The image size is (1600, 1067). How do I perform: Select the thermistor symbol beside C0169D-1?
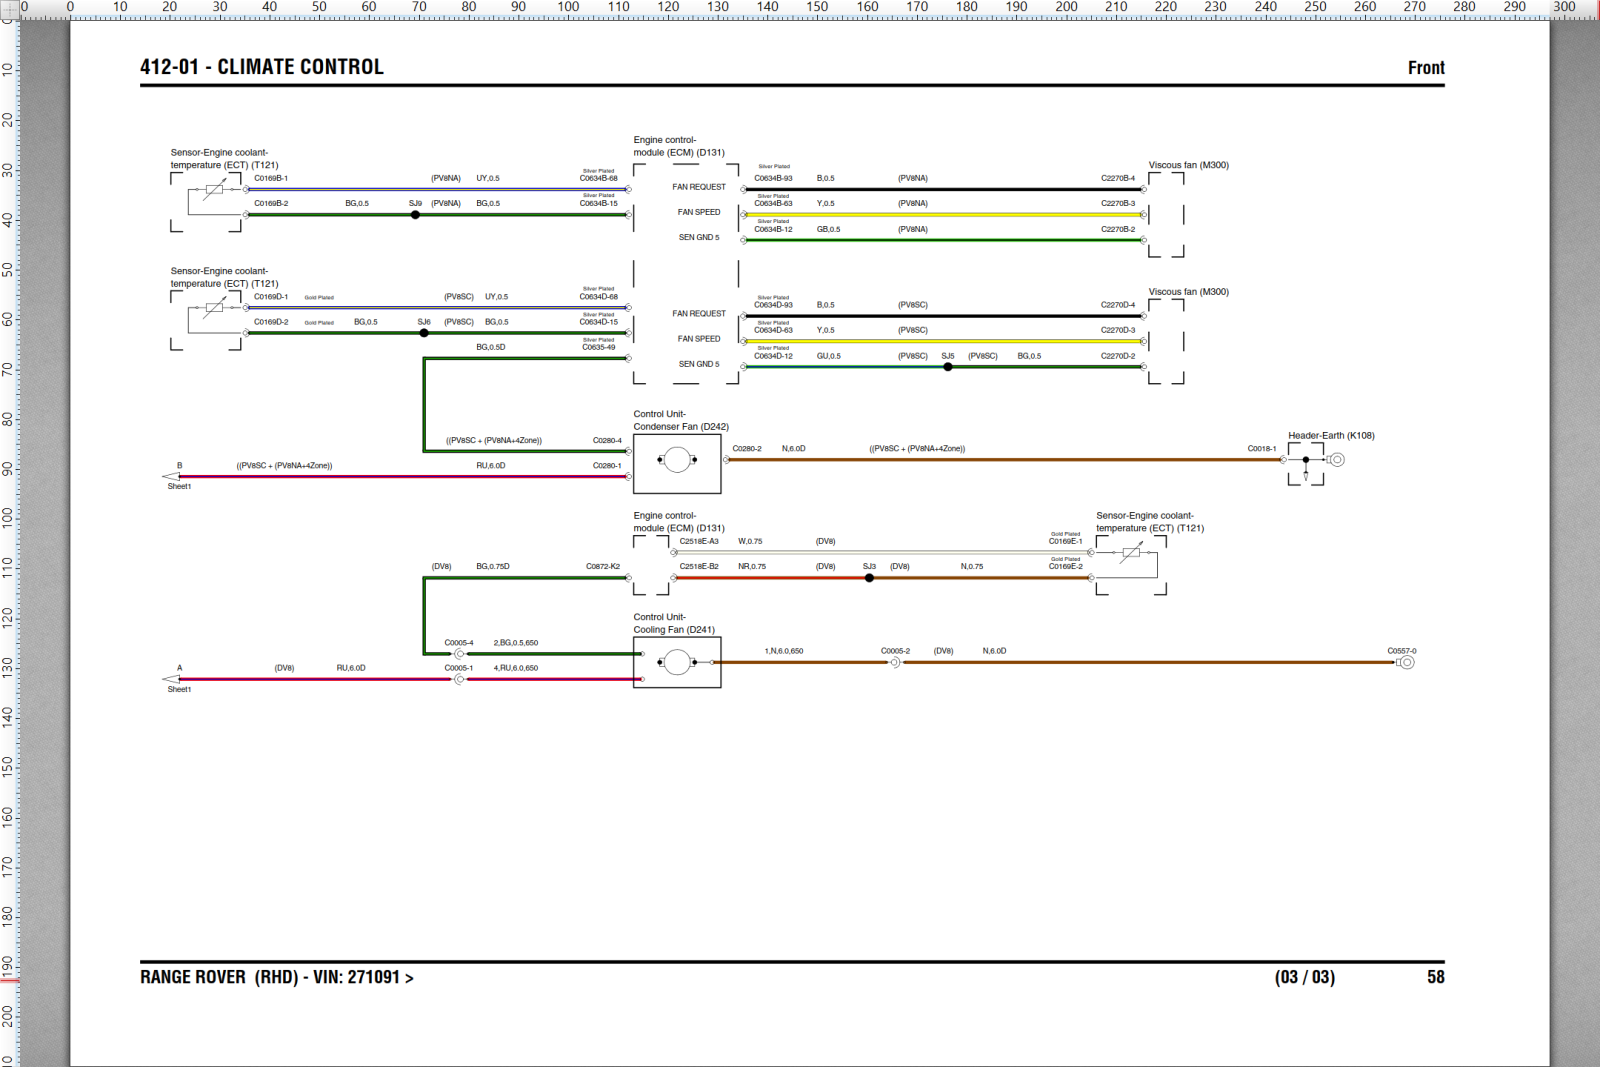[214, 308]
